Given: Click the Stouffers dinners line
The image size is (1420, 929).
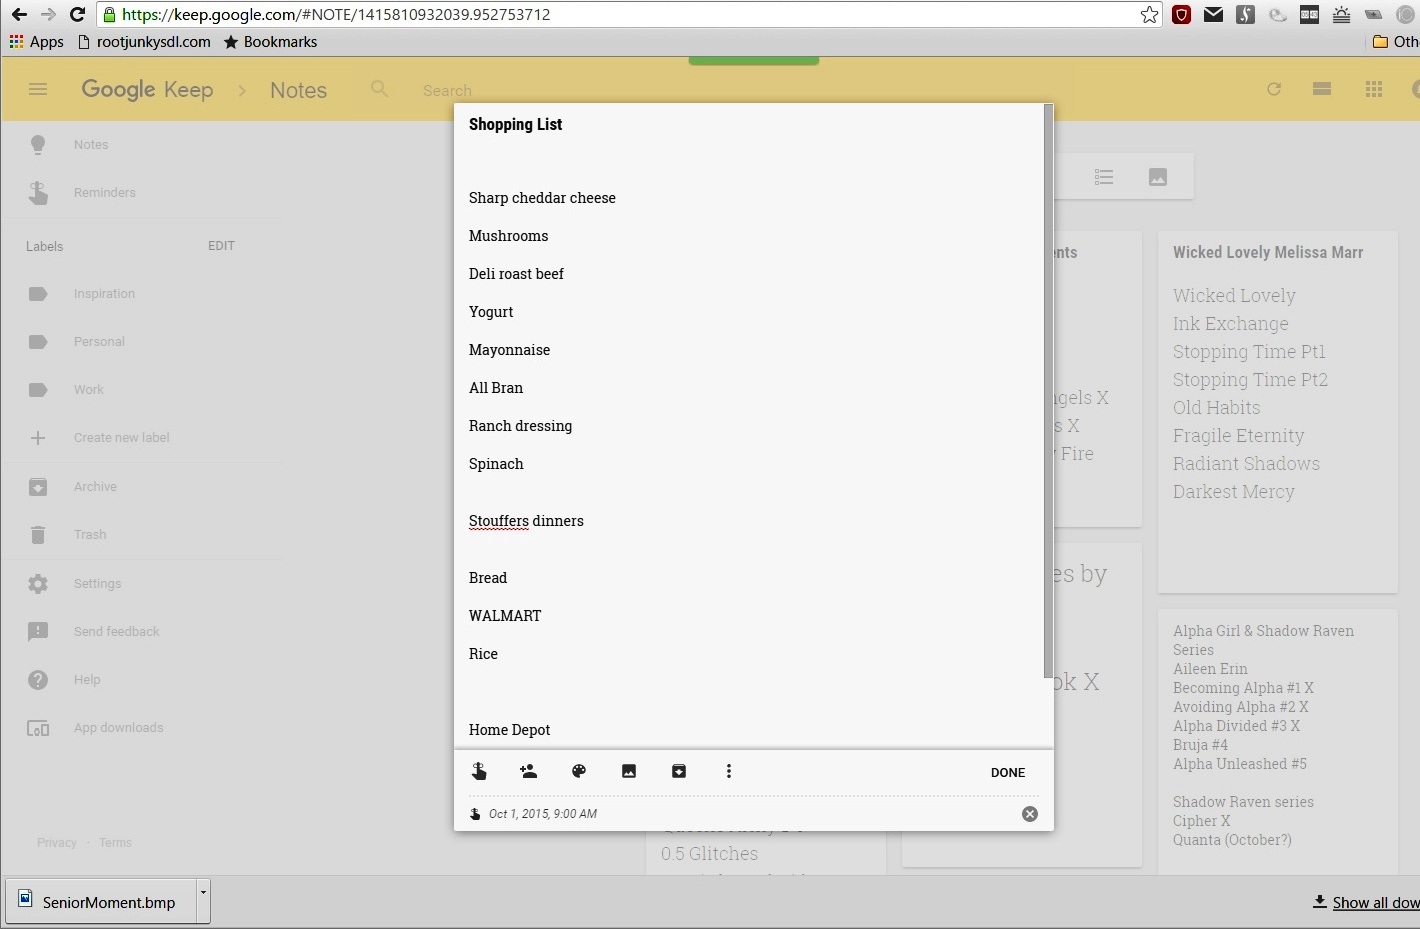Looking at the screenshot, I should tap(526, 521).
